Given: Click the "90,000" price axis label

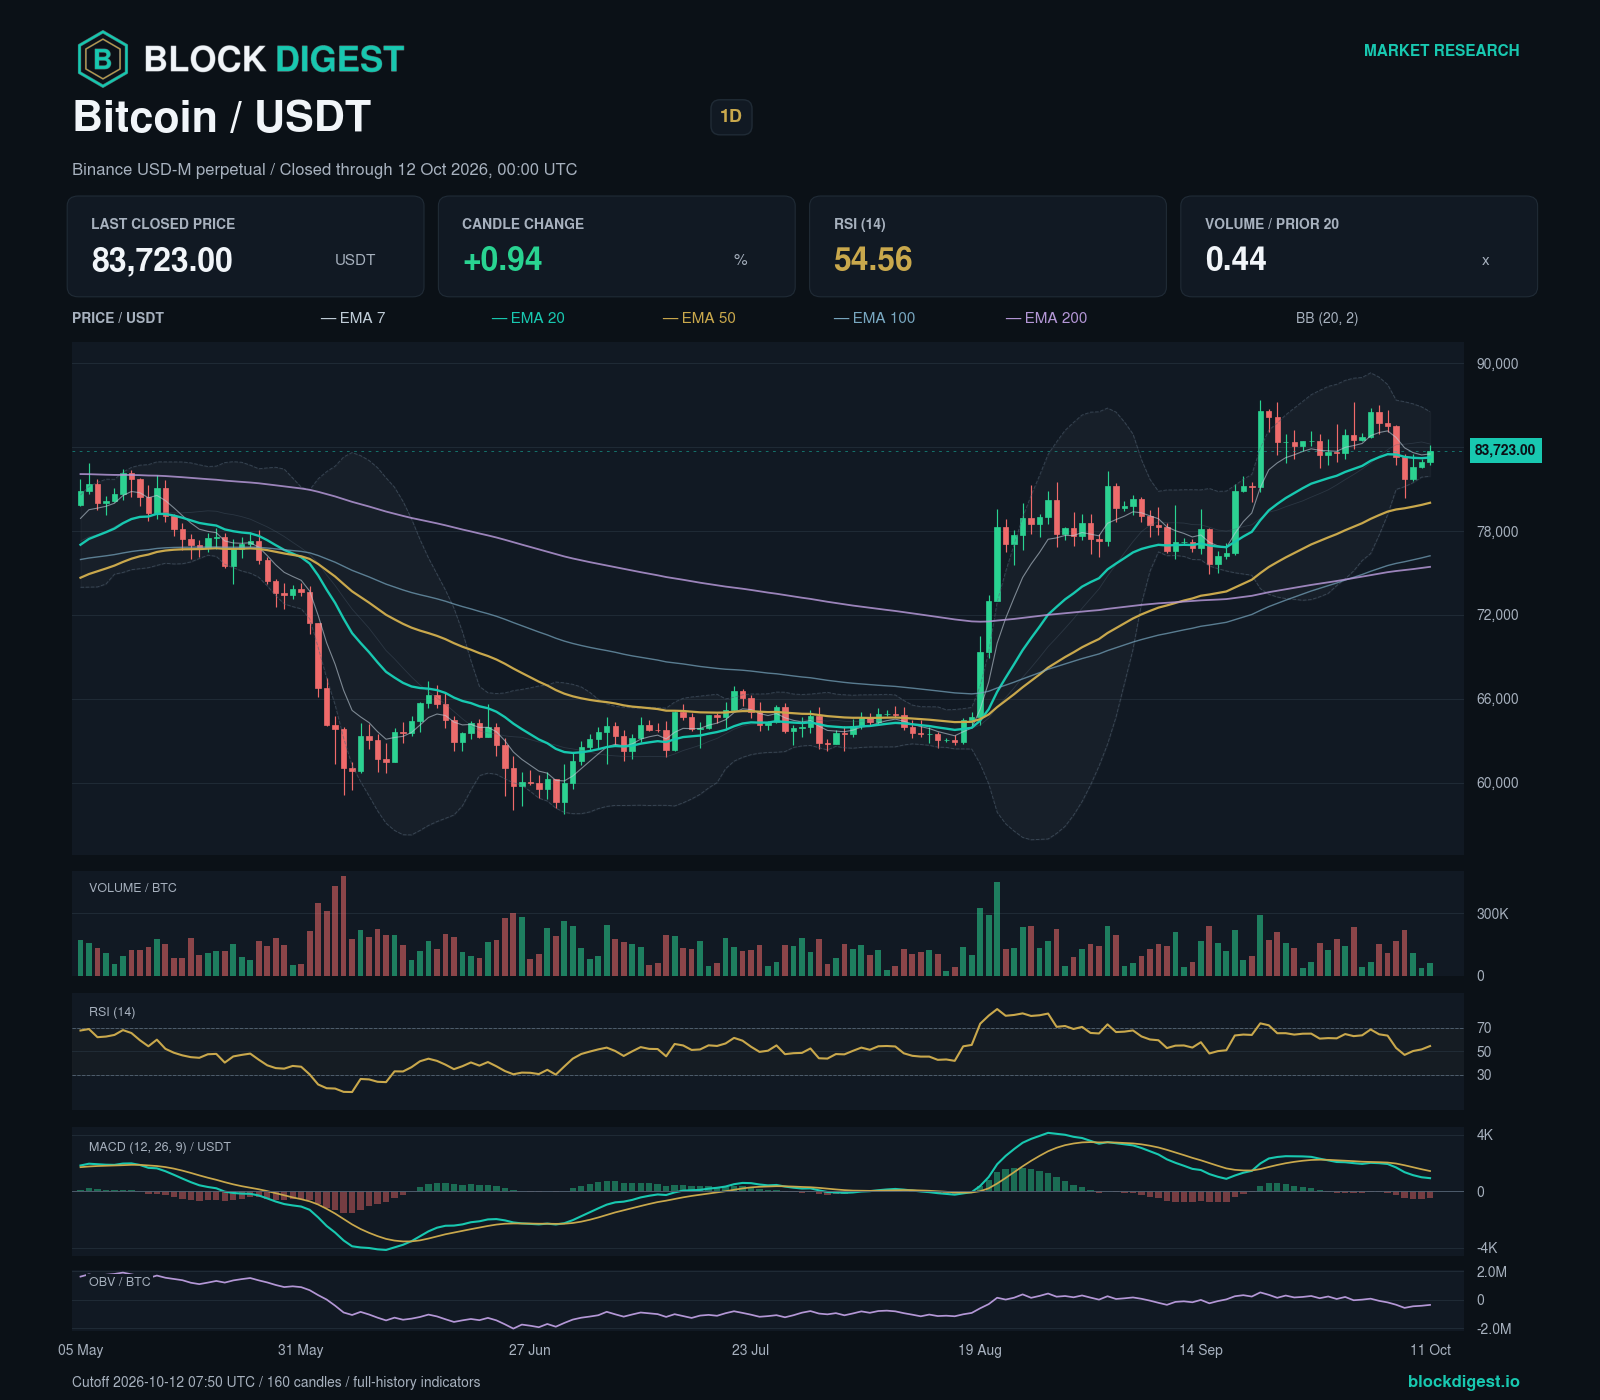Looking at the screenshot, I should tap(1497, 364).
